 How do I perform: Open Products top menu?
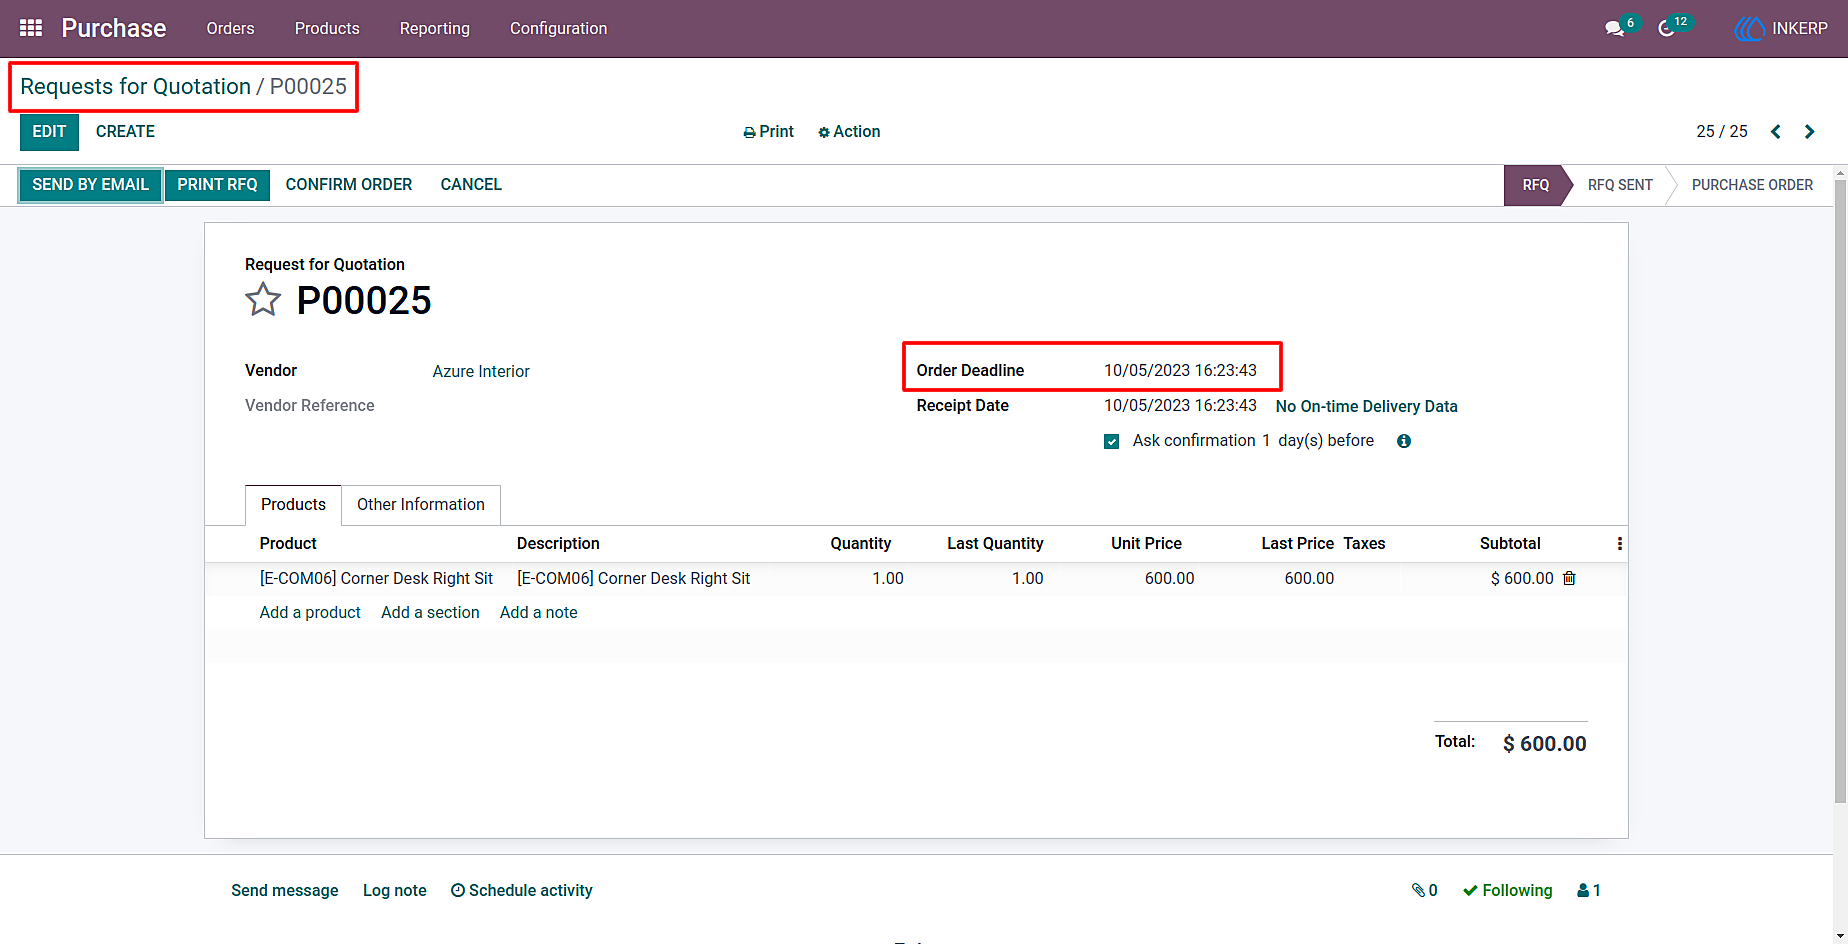327,28
